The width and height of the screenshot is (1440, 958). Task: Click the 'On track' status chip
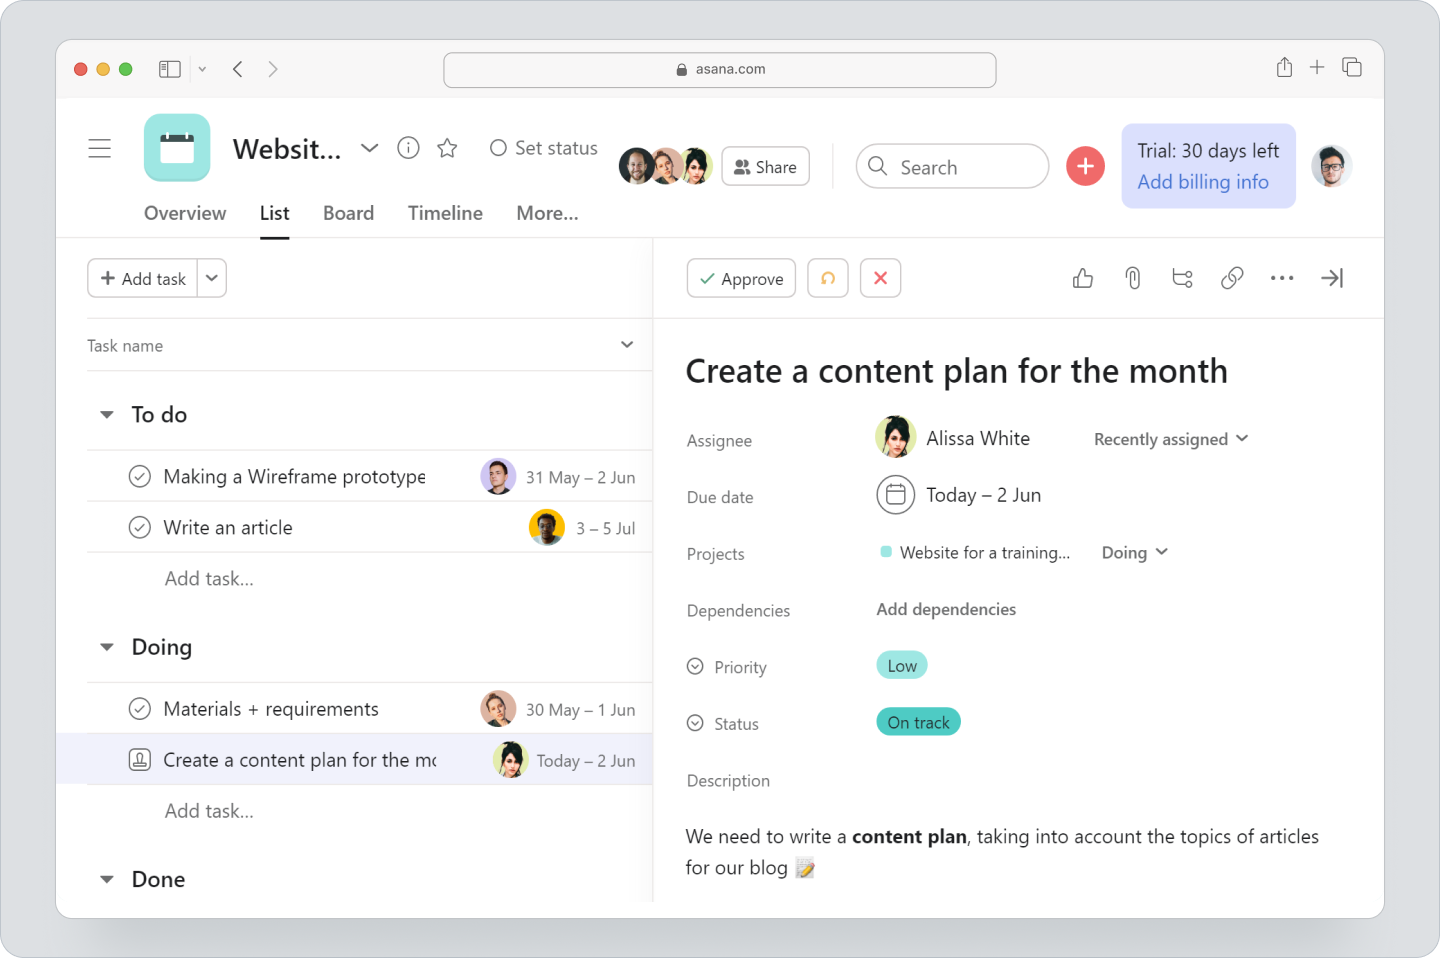pos(918,721)
